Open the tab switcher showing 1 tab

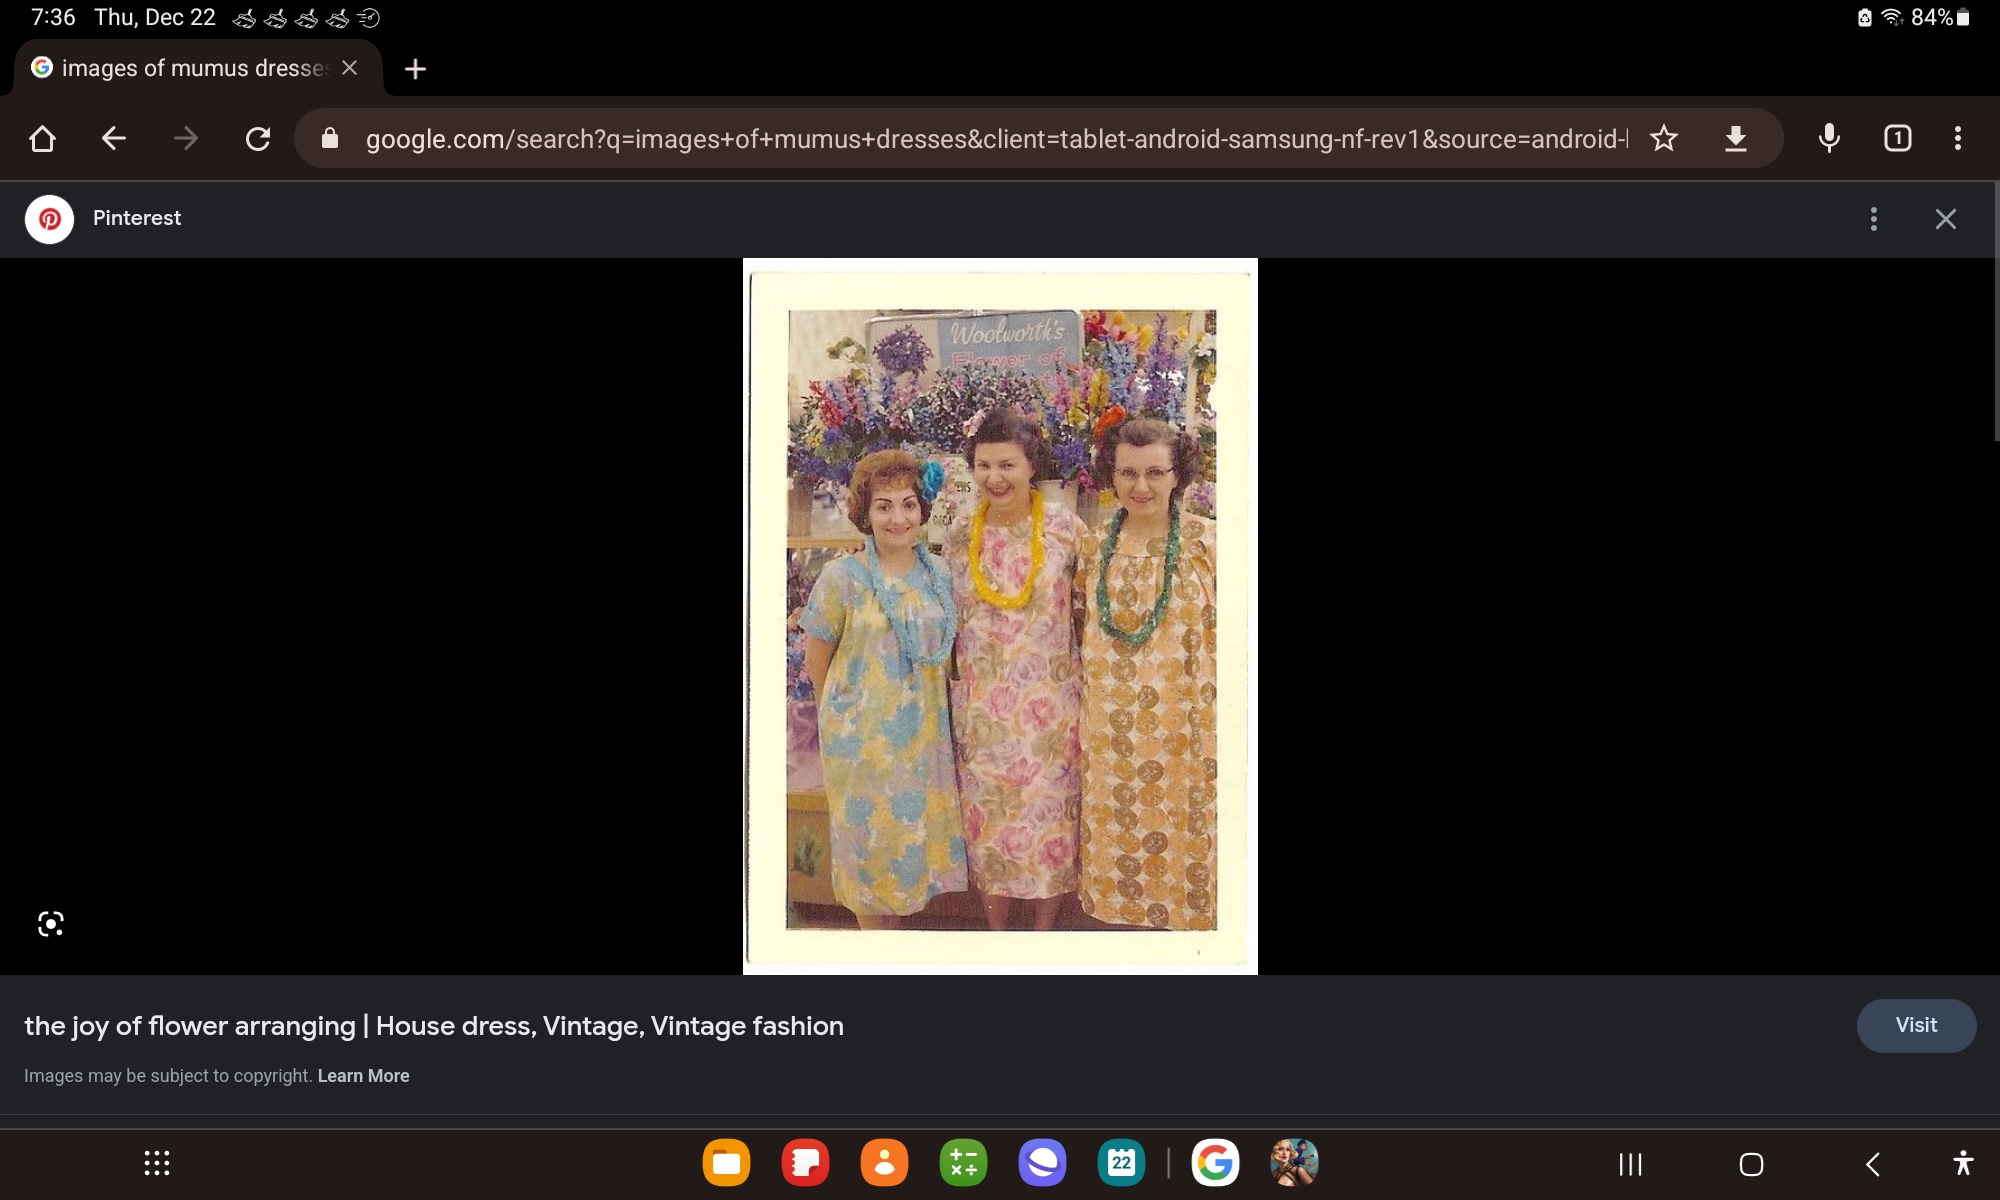point(1897,138)
